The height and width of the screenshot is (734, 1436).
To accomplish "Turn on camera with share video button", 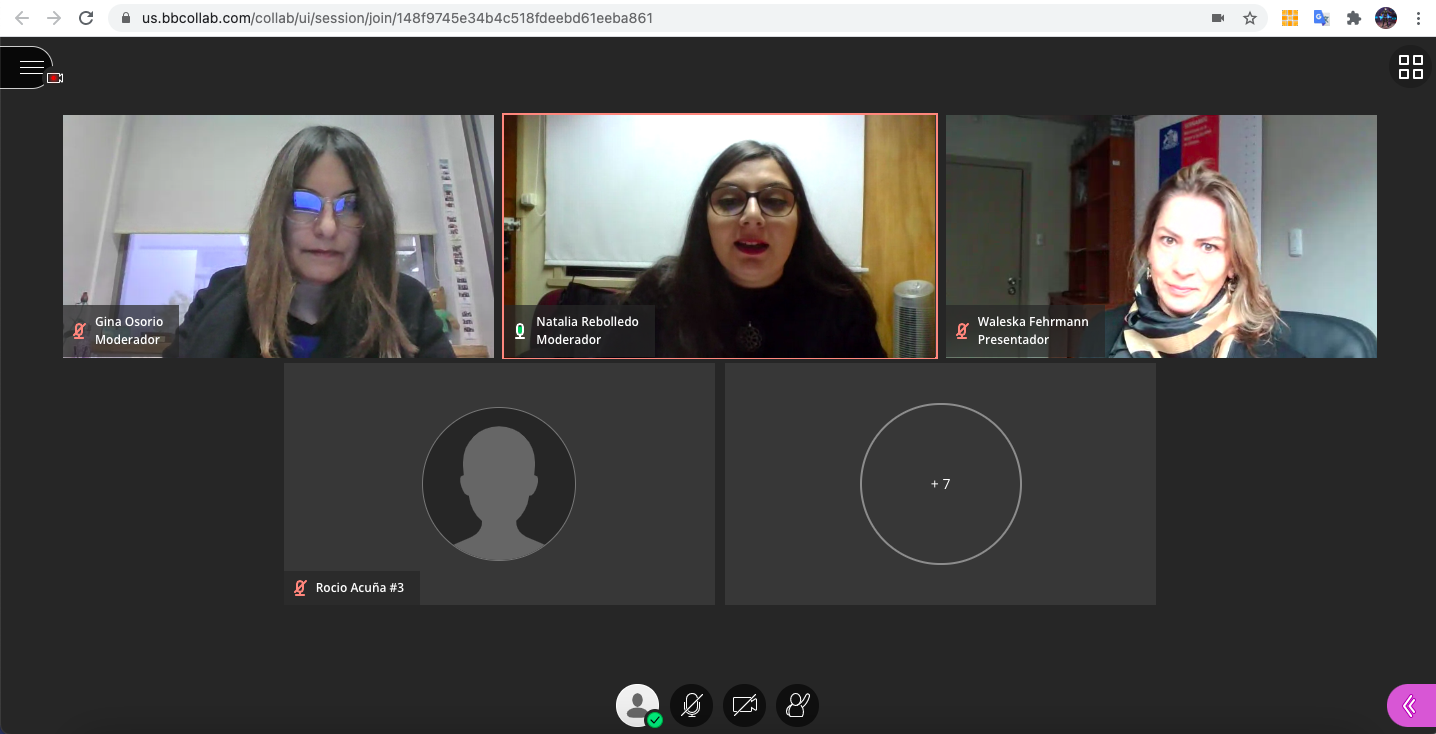I will tap(744, 705).
